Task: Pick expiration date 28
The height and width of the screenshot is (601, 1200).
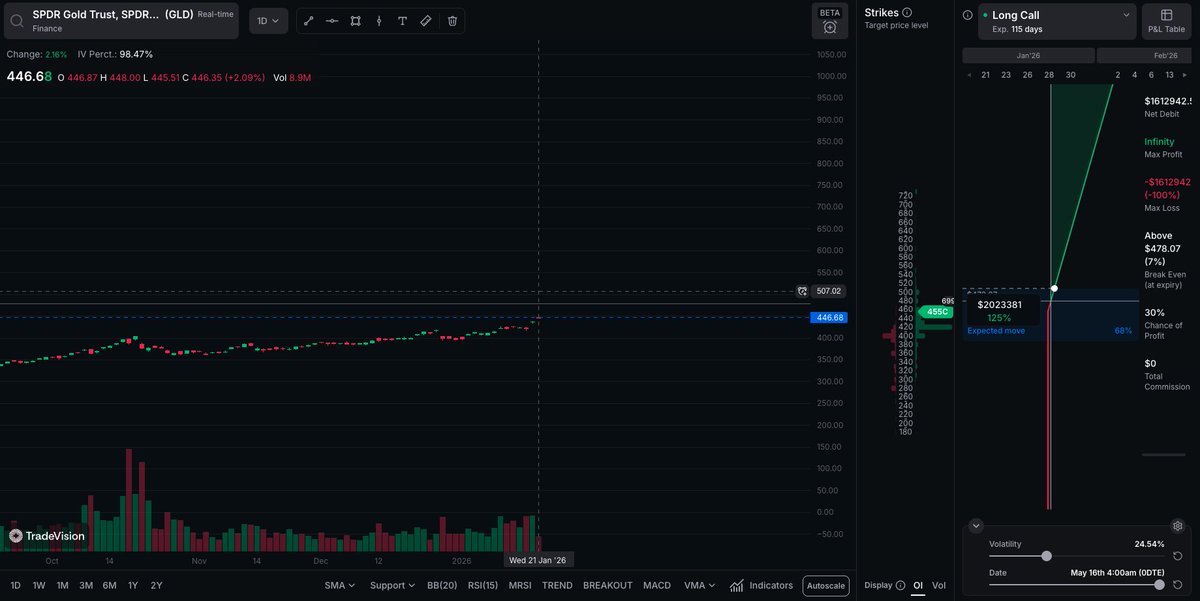Action: 1049,75
